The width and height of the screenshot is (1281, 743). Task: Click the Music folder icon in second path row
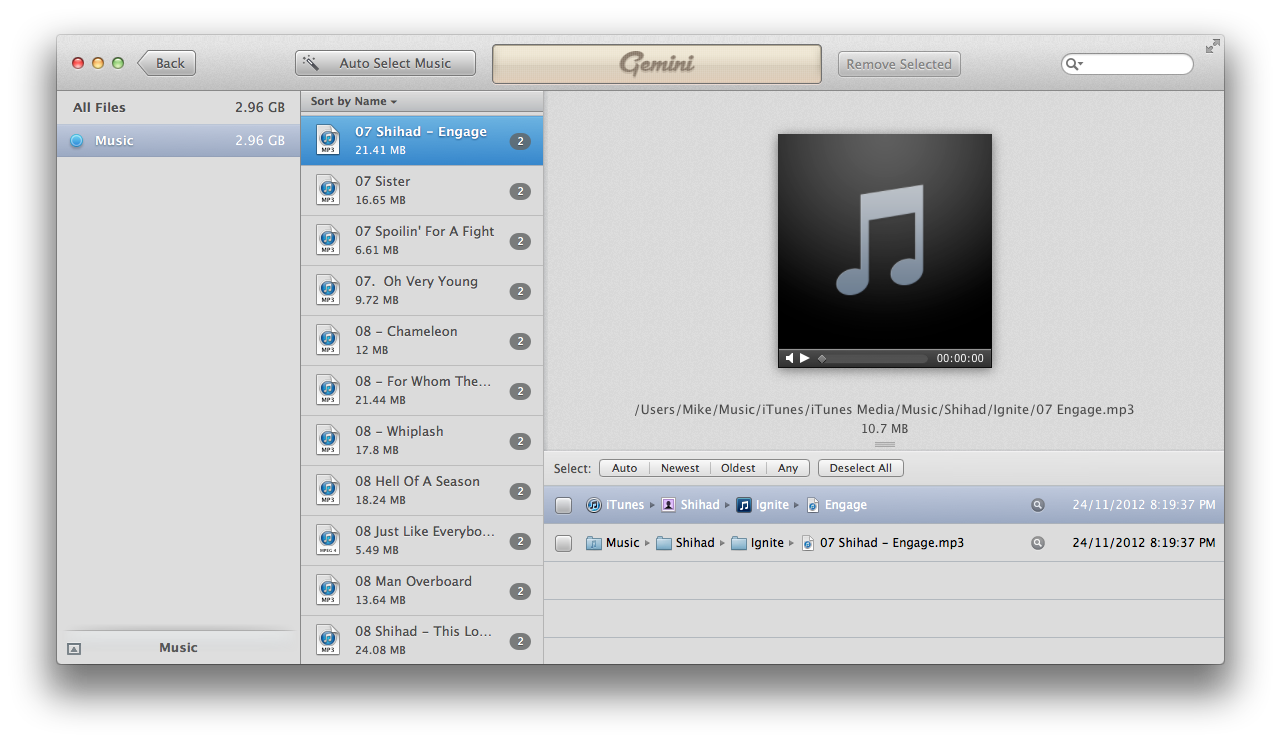594,543
